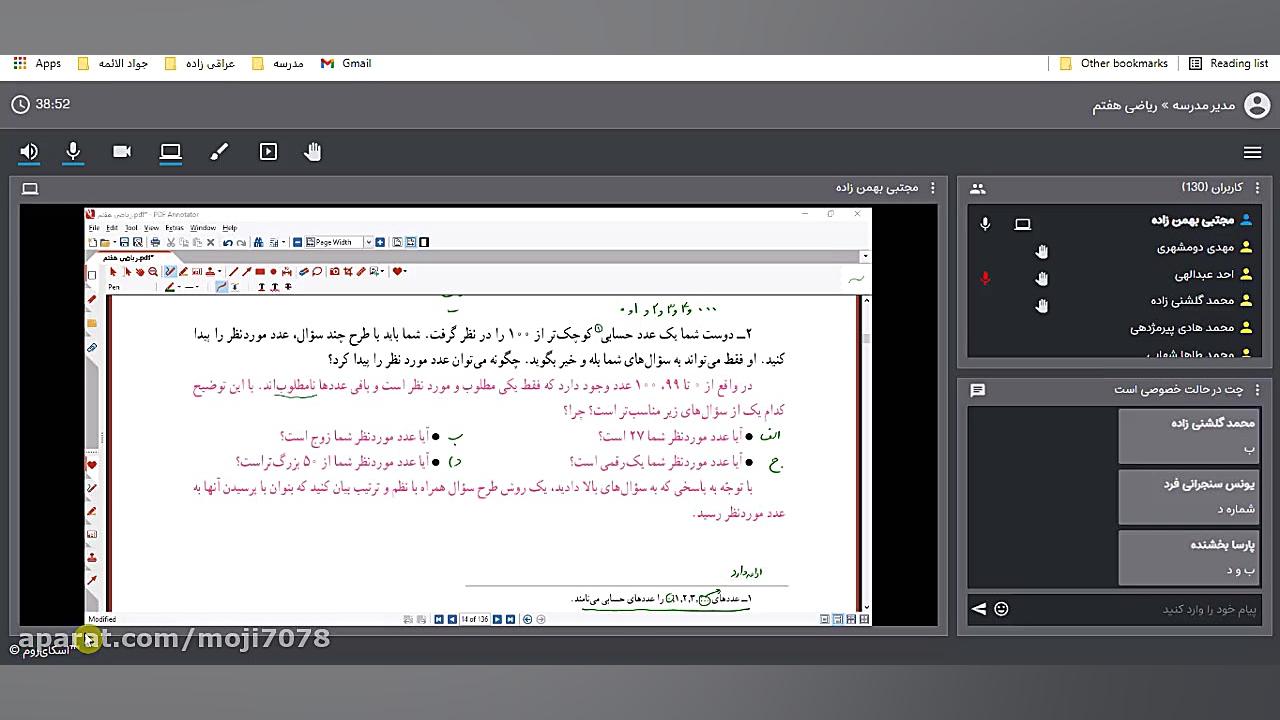Send the chat message with the arrow button
1280x720 pixels.
(x=979, y=608)
